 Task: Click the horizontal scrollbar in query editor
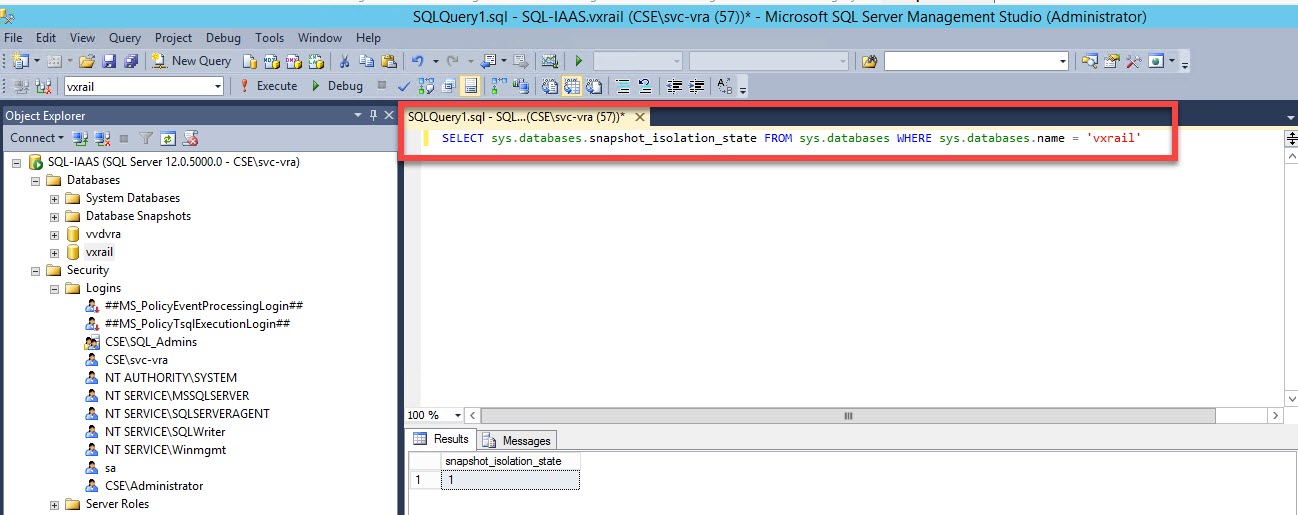point(846,415)
